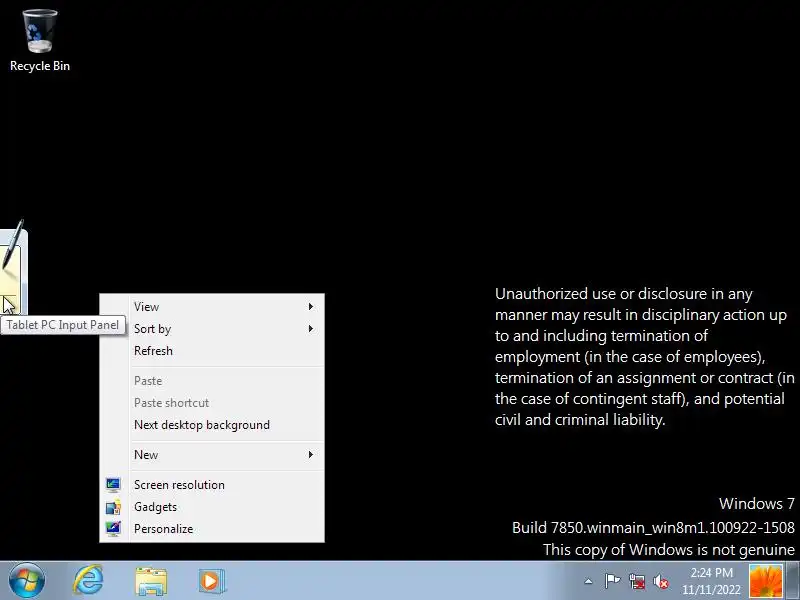The image size is (800, 600).
Task: Click the arrow next to Sort by
Action: (311, 329)
